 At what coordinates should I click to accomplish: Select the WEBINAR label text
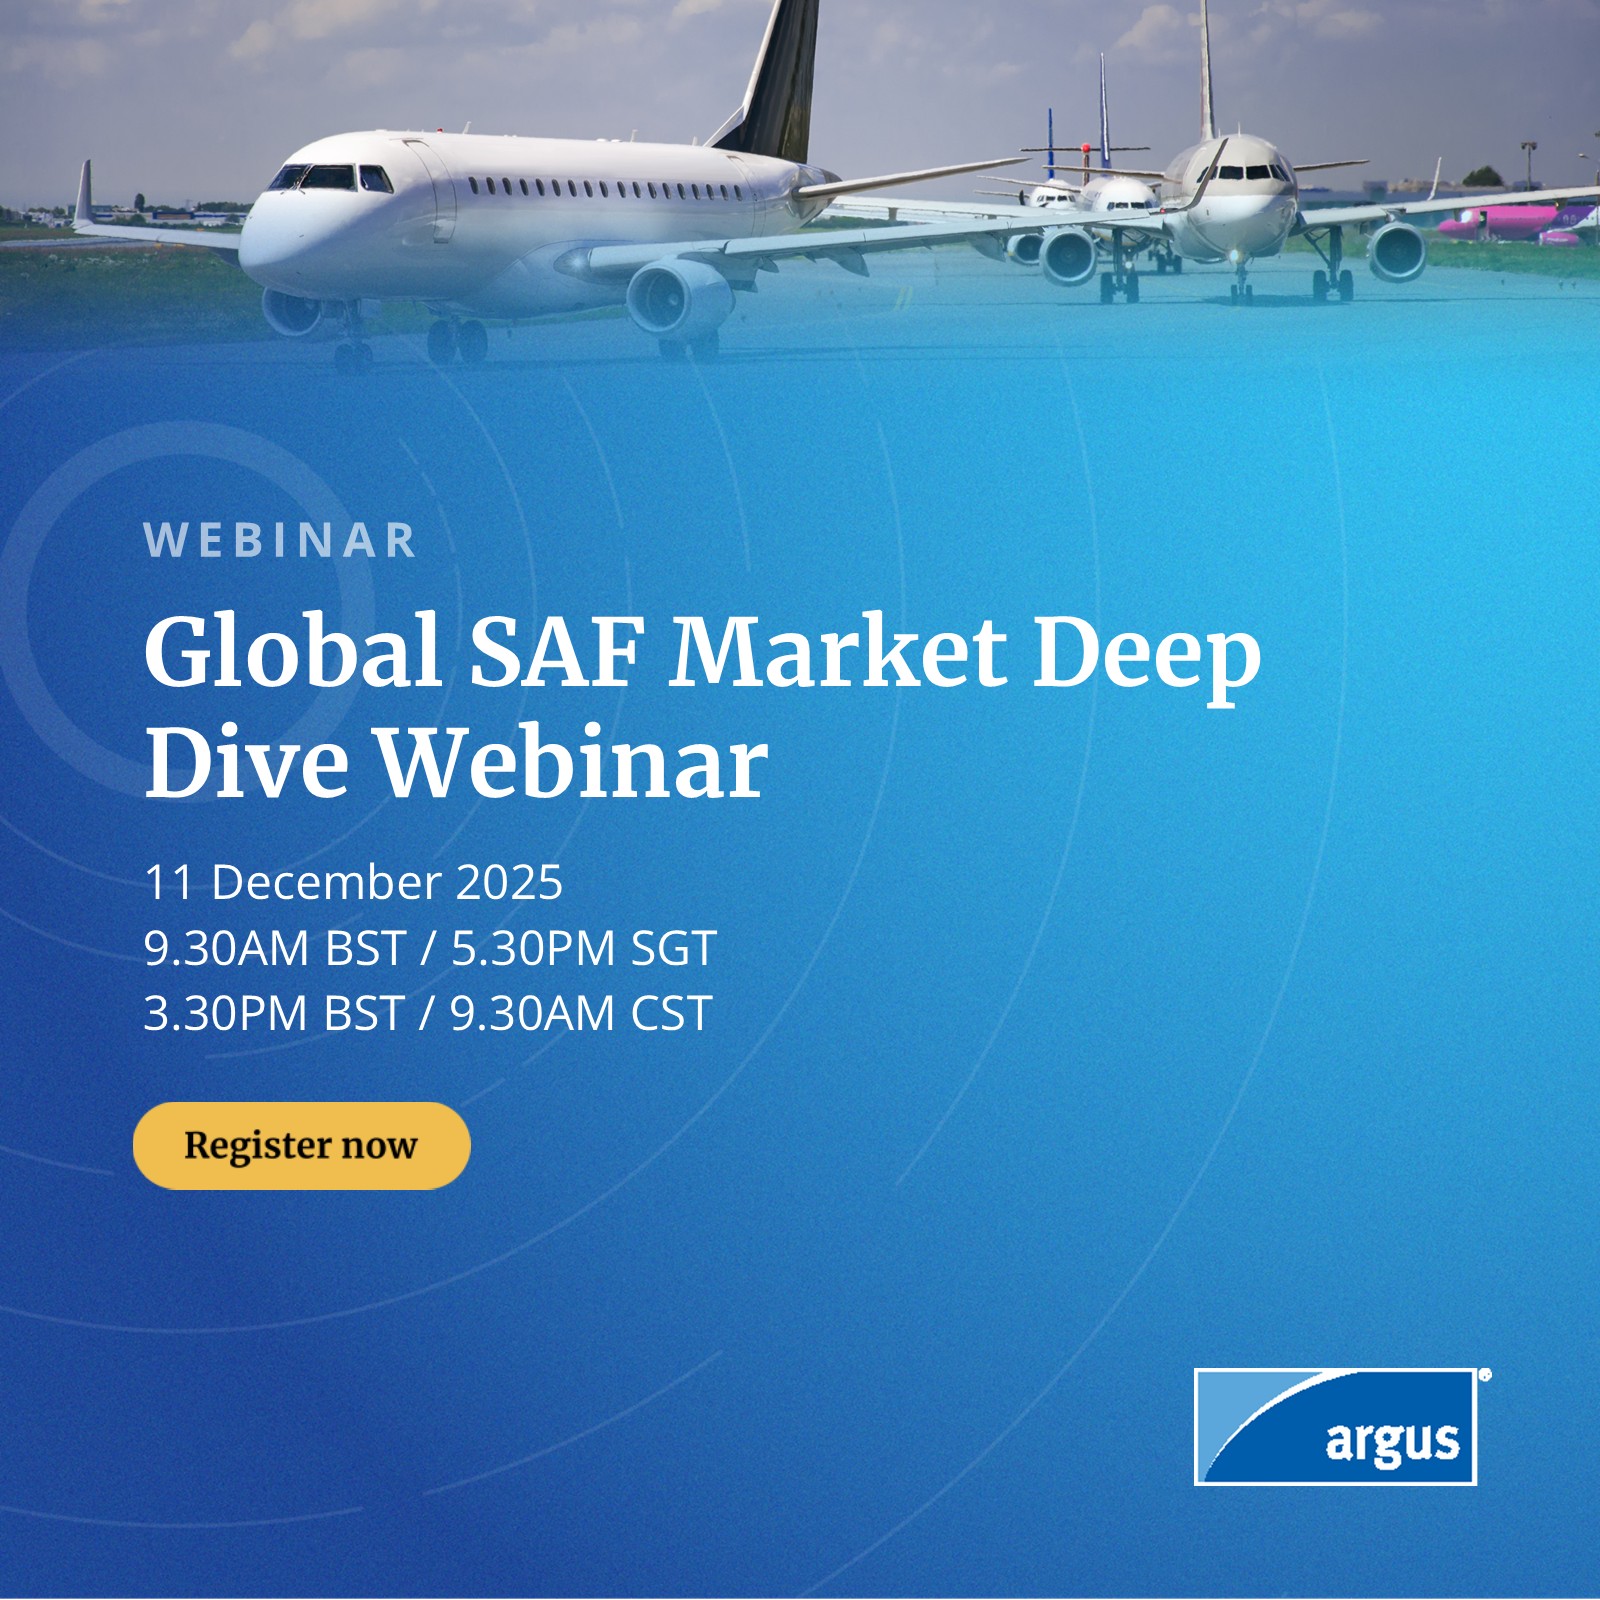280,541
